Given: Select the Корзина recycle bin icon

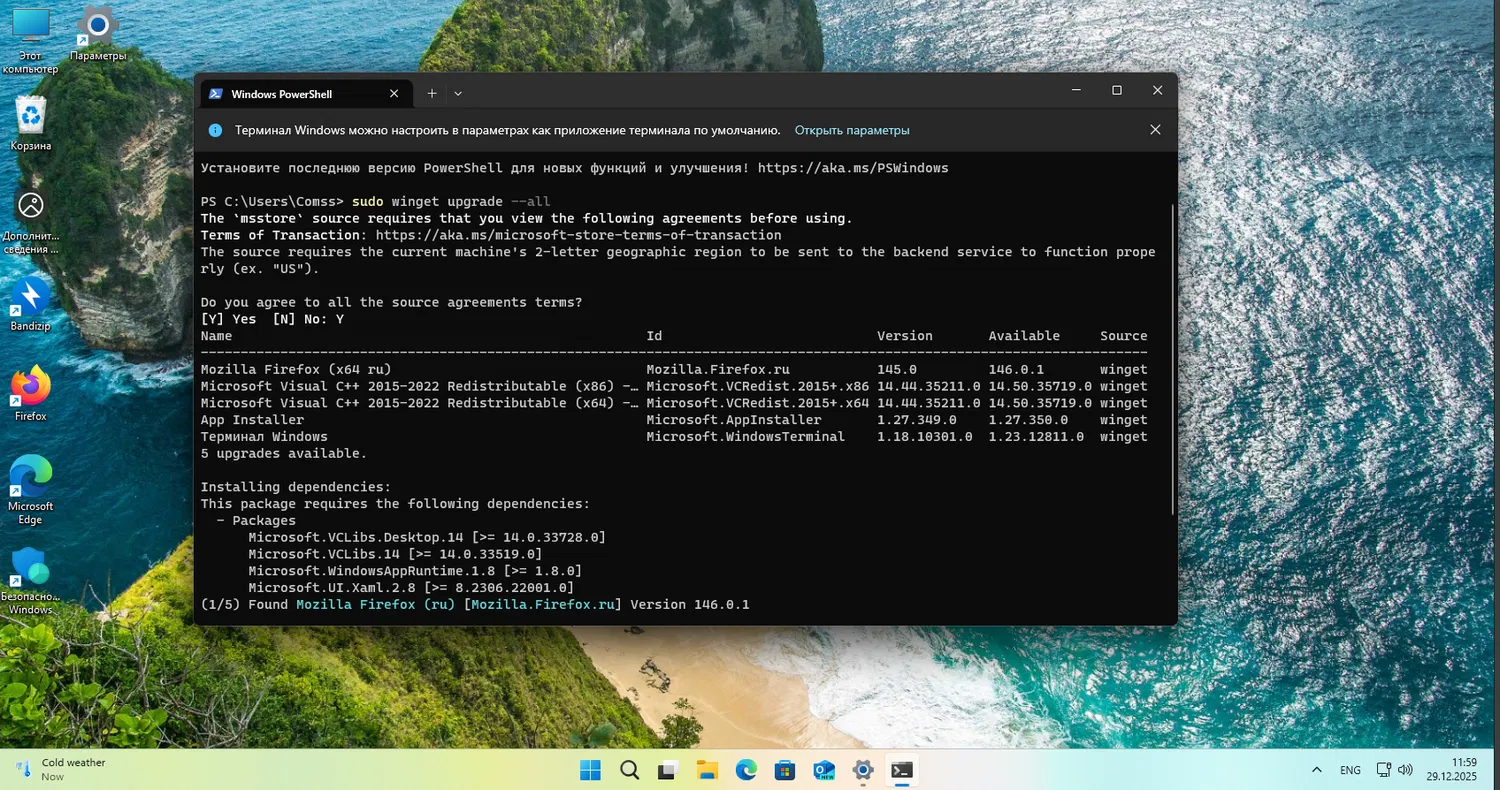Looking at the screenshot, I should coord(31,124).
